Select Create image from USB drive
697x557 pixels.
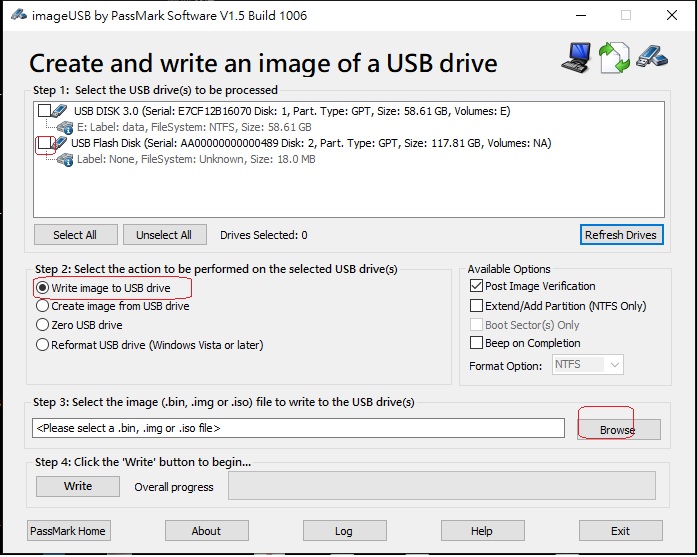click(43, 307)
